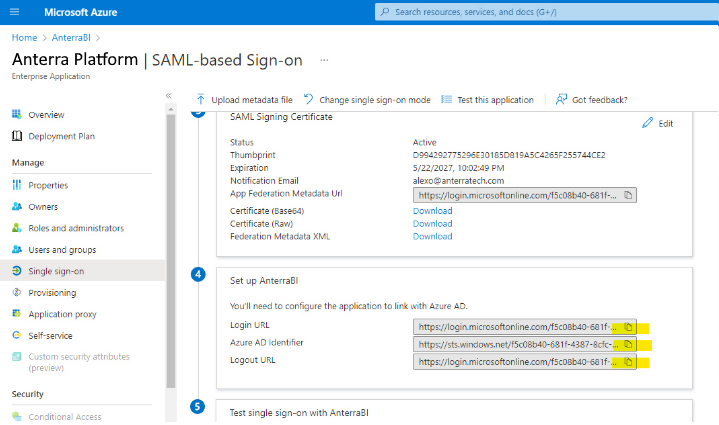
Task: Click the Owners people icon
Action: 17,206
